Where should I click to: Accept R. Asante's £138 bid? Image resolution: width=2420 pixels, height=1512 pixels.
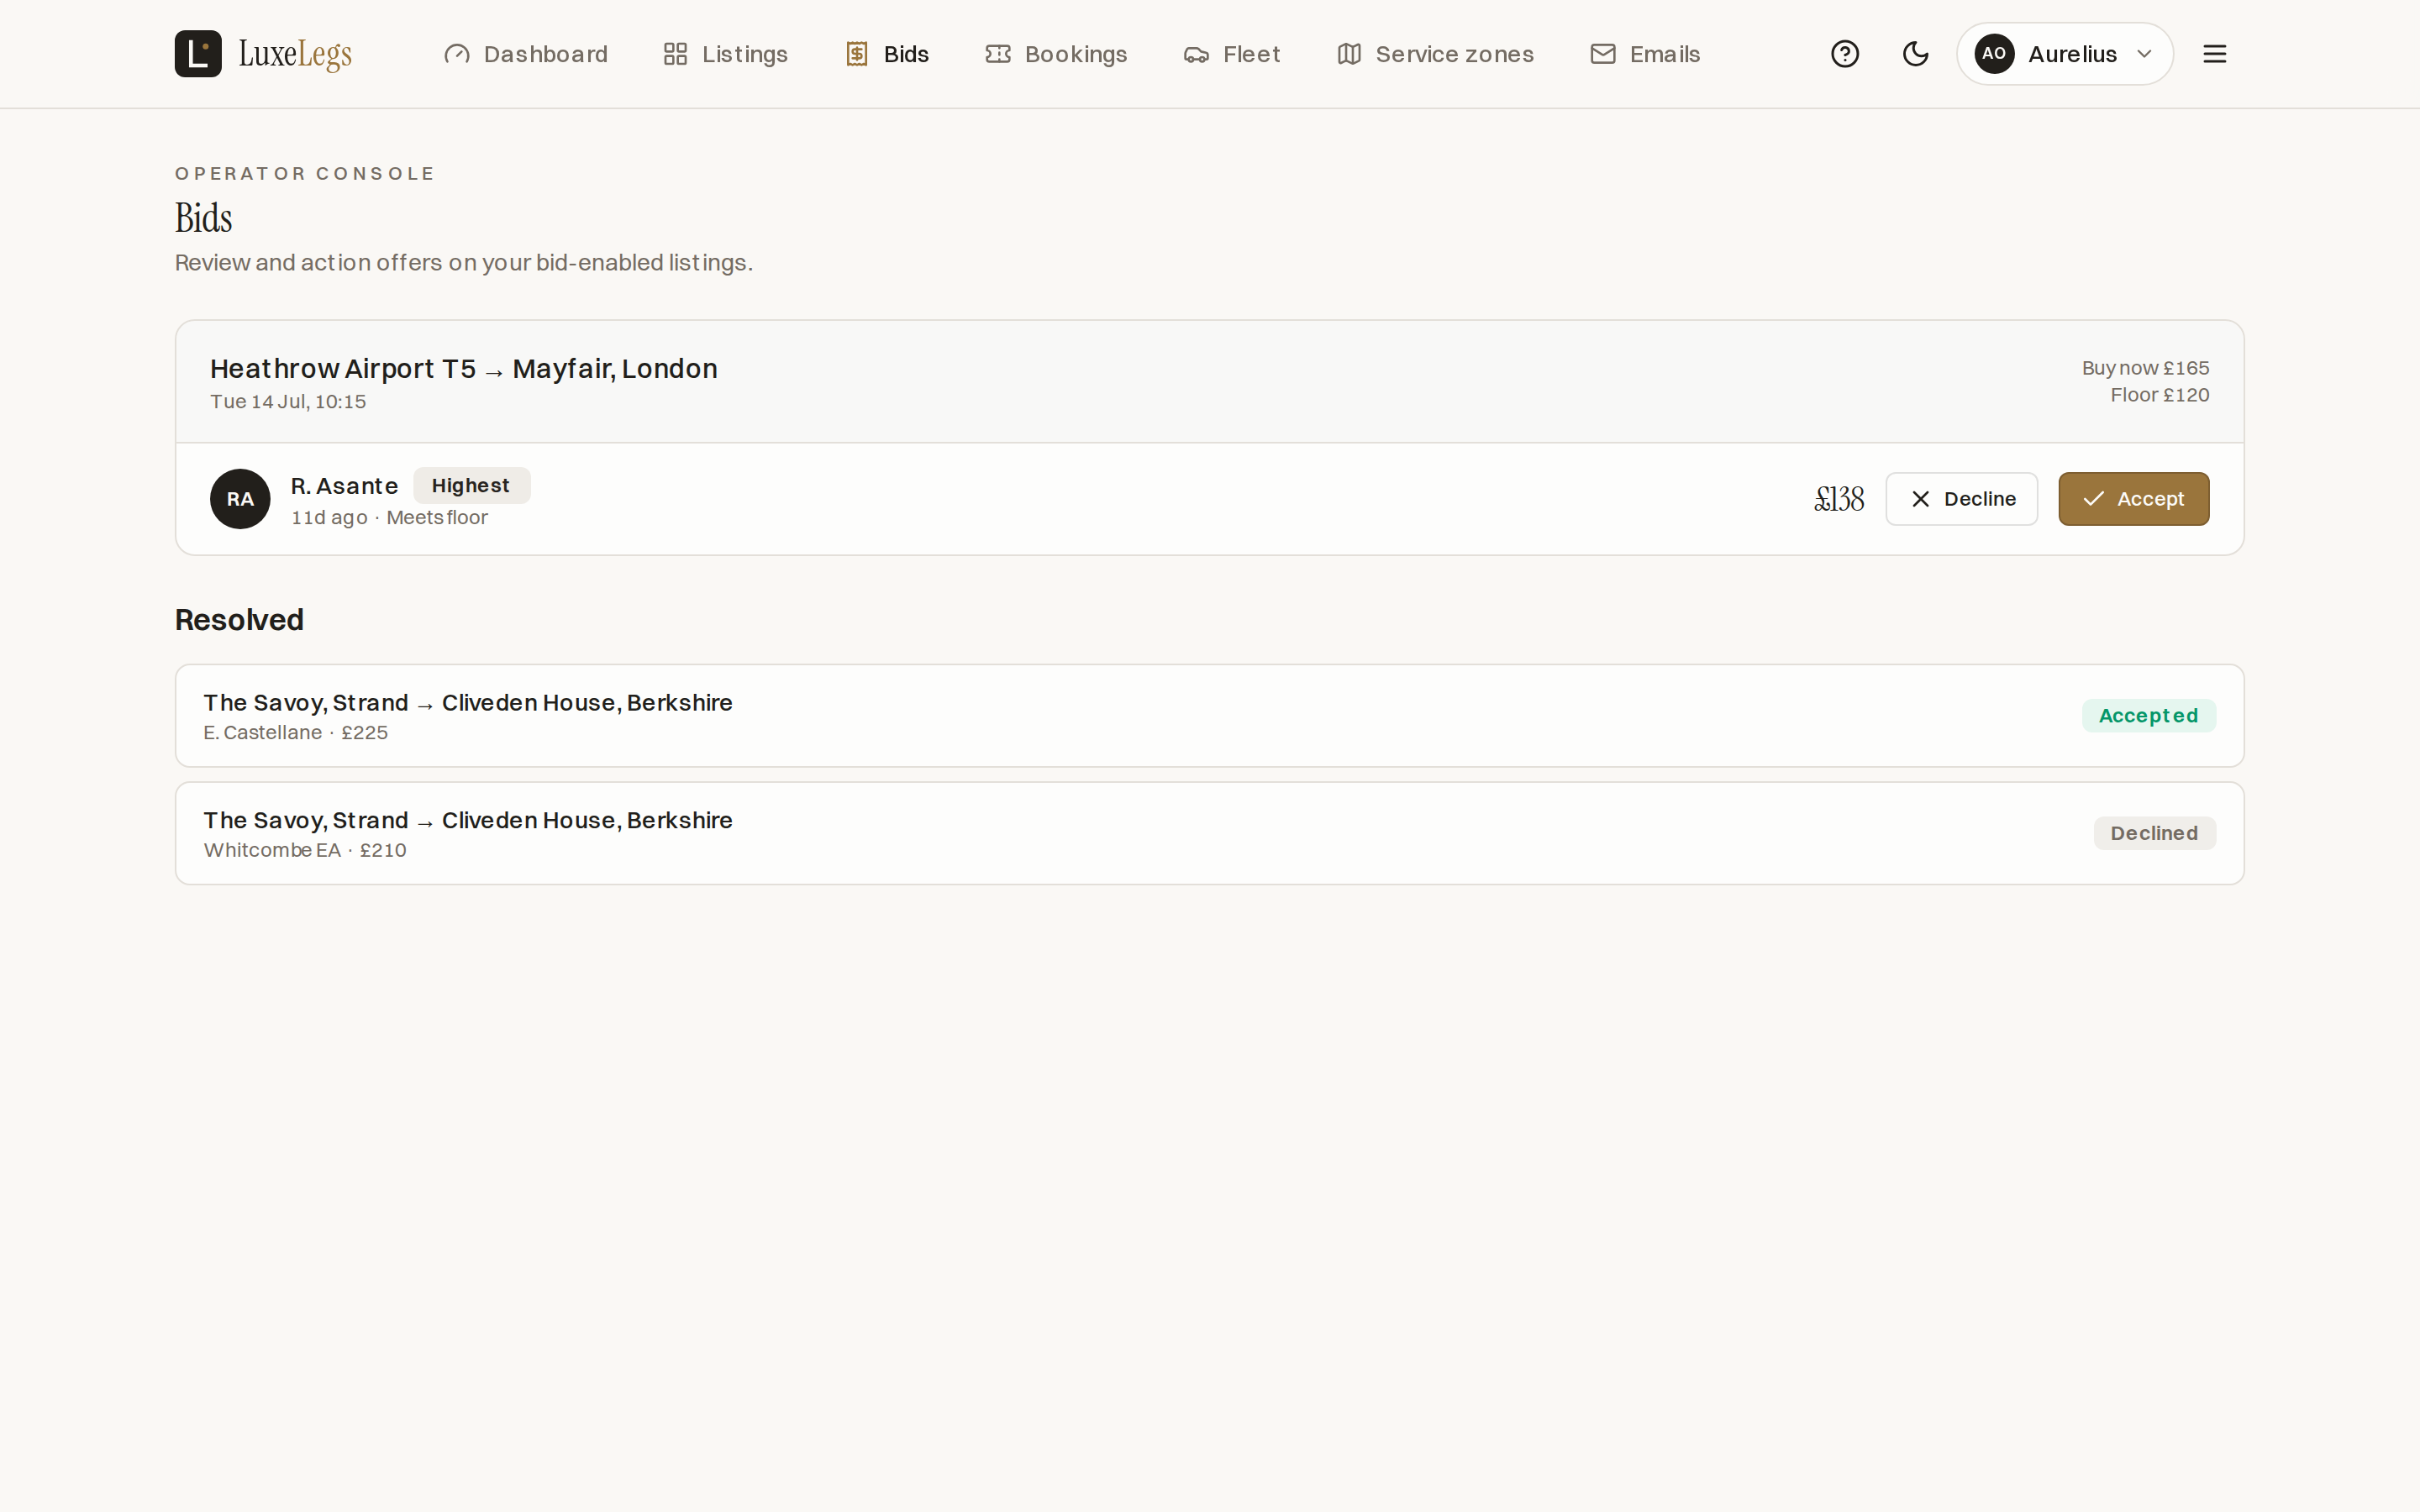[2133, 499]
